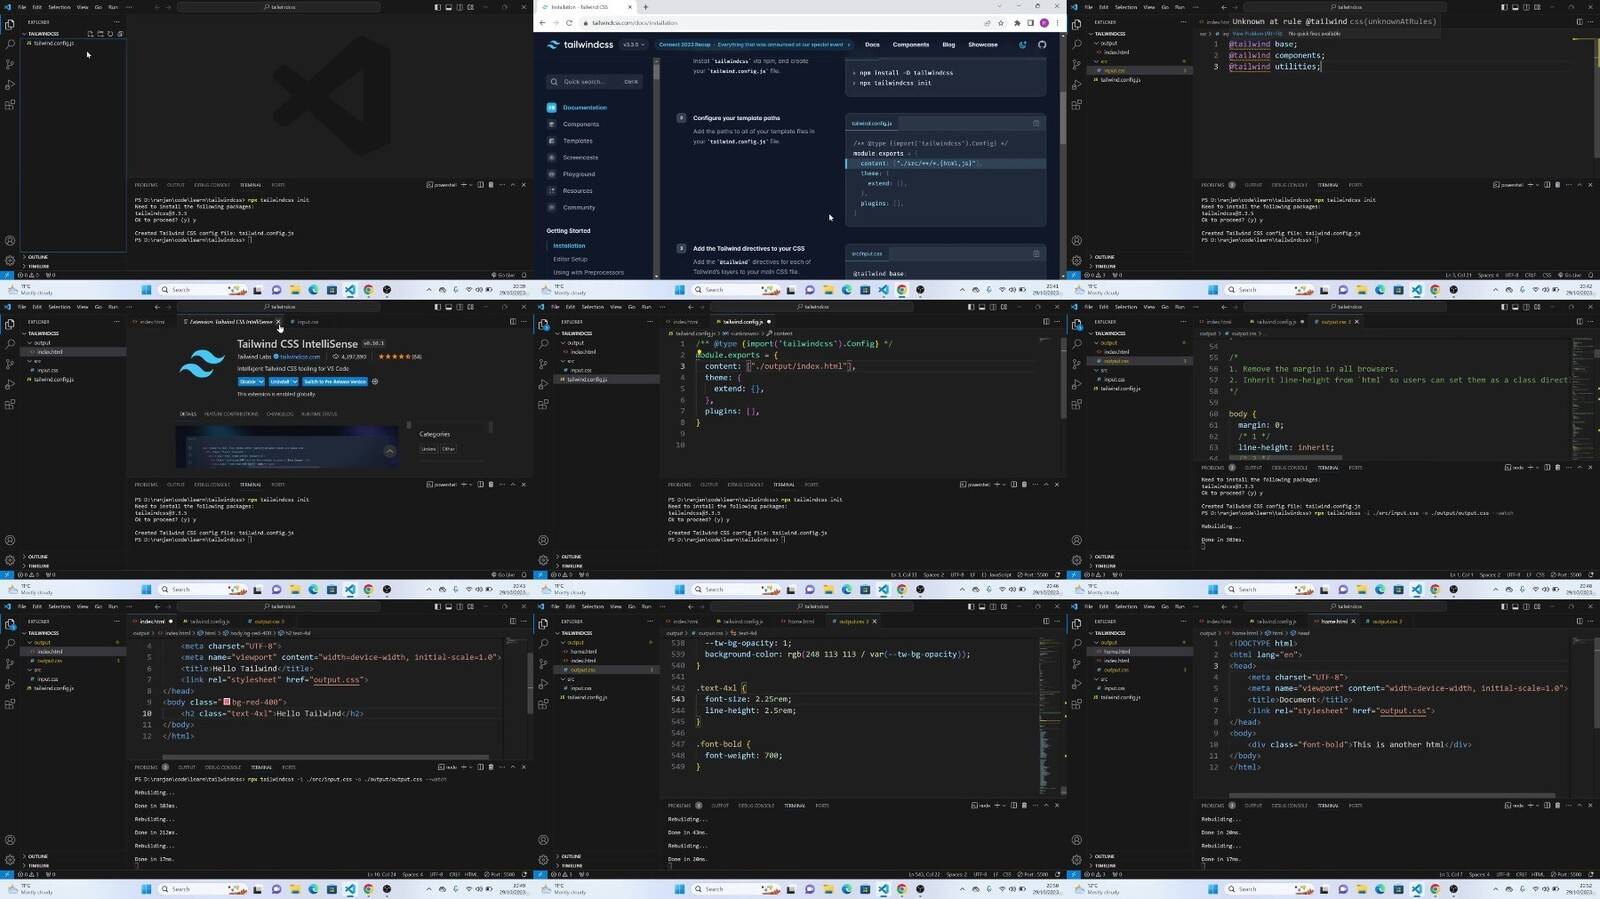The height and width of the screenshot is (899, 1600).
Task: Bookmark the Tailwind docs page with star icon
Action: click(x=1001, y=22)
